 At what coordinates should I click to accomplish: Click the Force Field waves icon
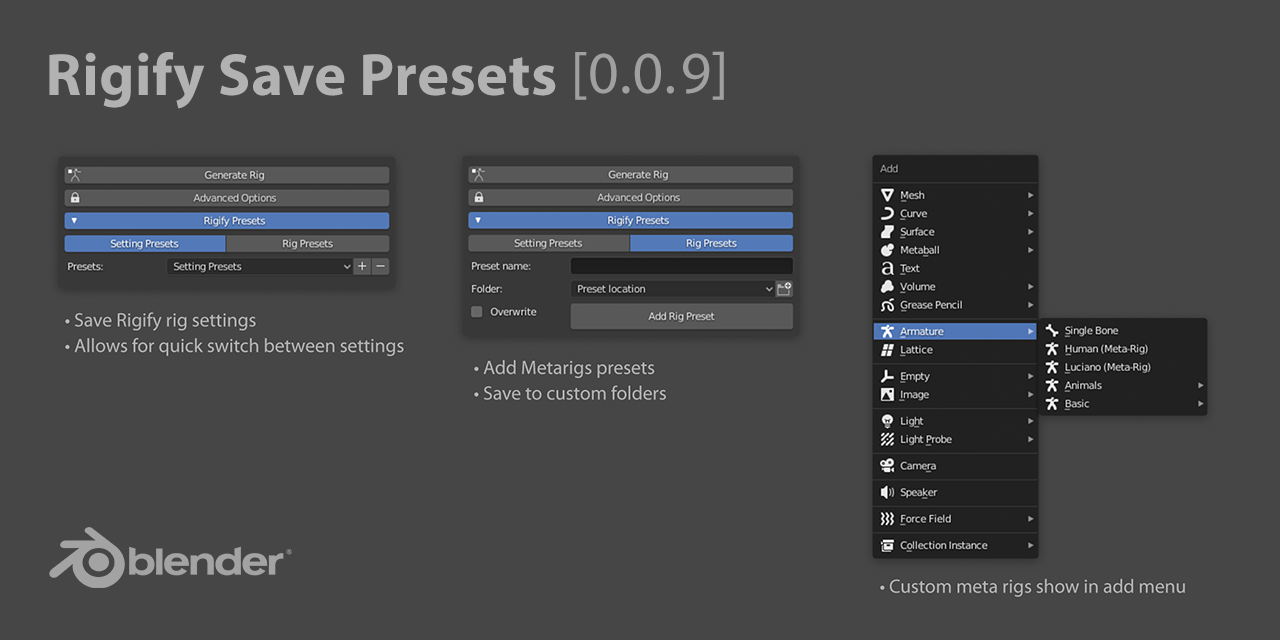[x=887, y=519]
